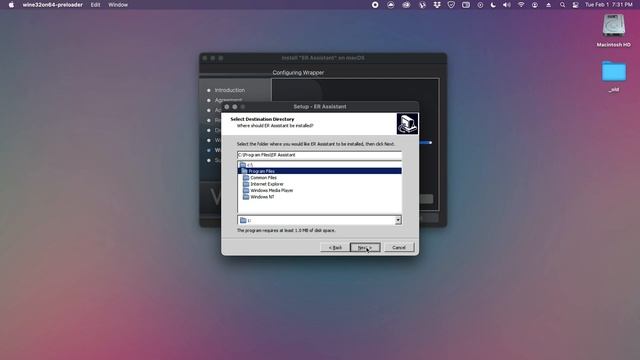Click the Next button
640x360 pixels.
click(x=365, y=247)
